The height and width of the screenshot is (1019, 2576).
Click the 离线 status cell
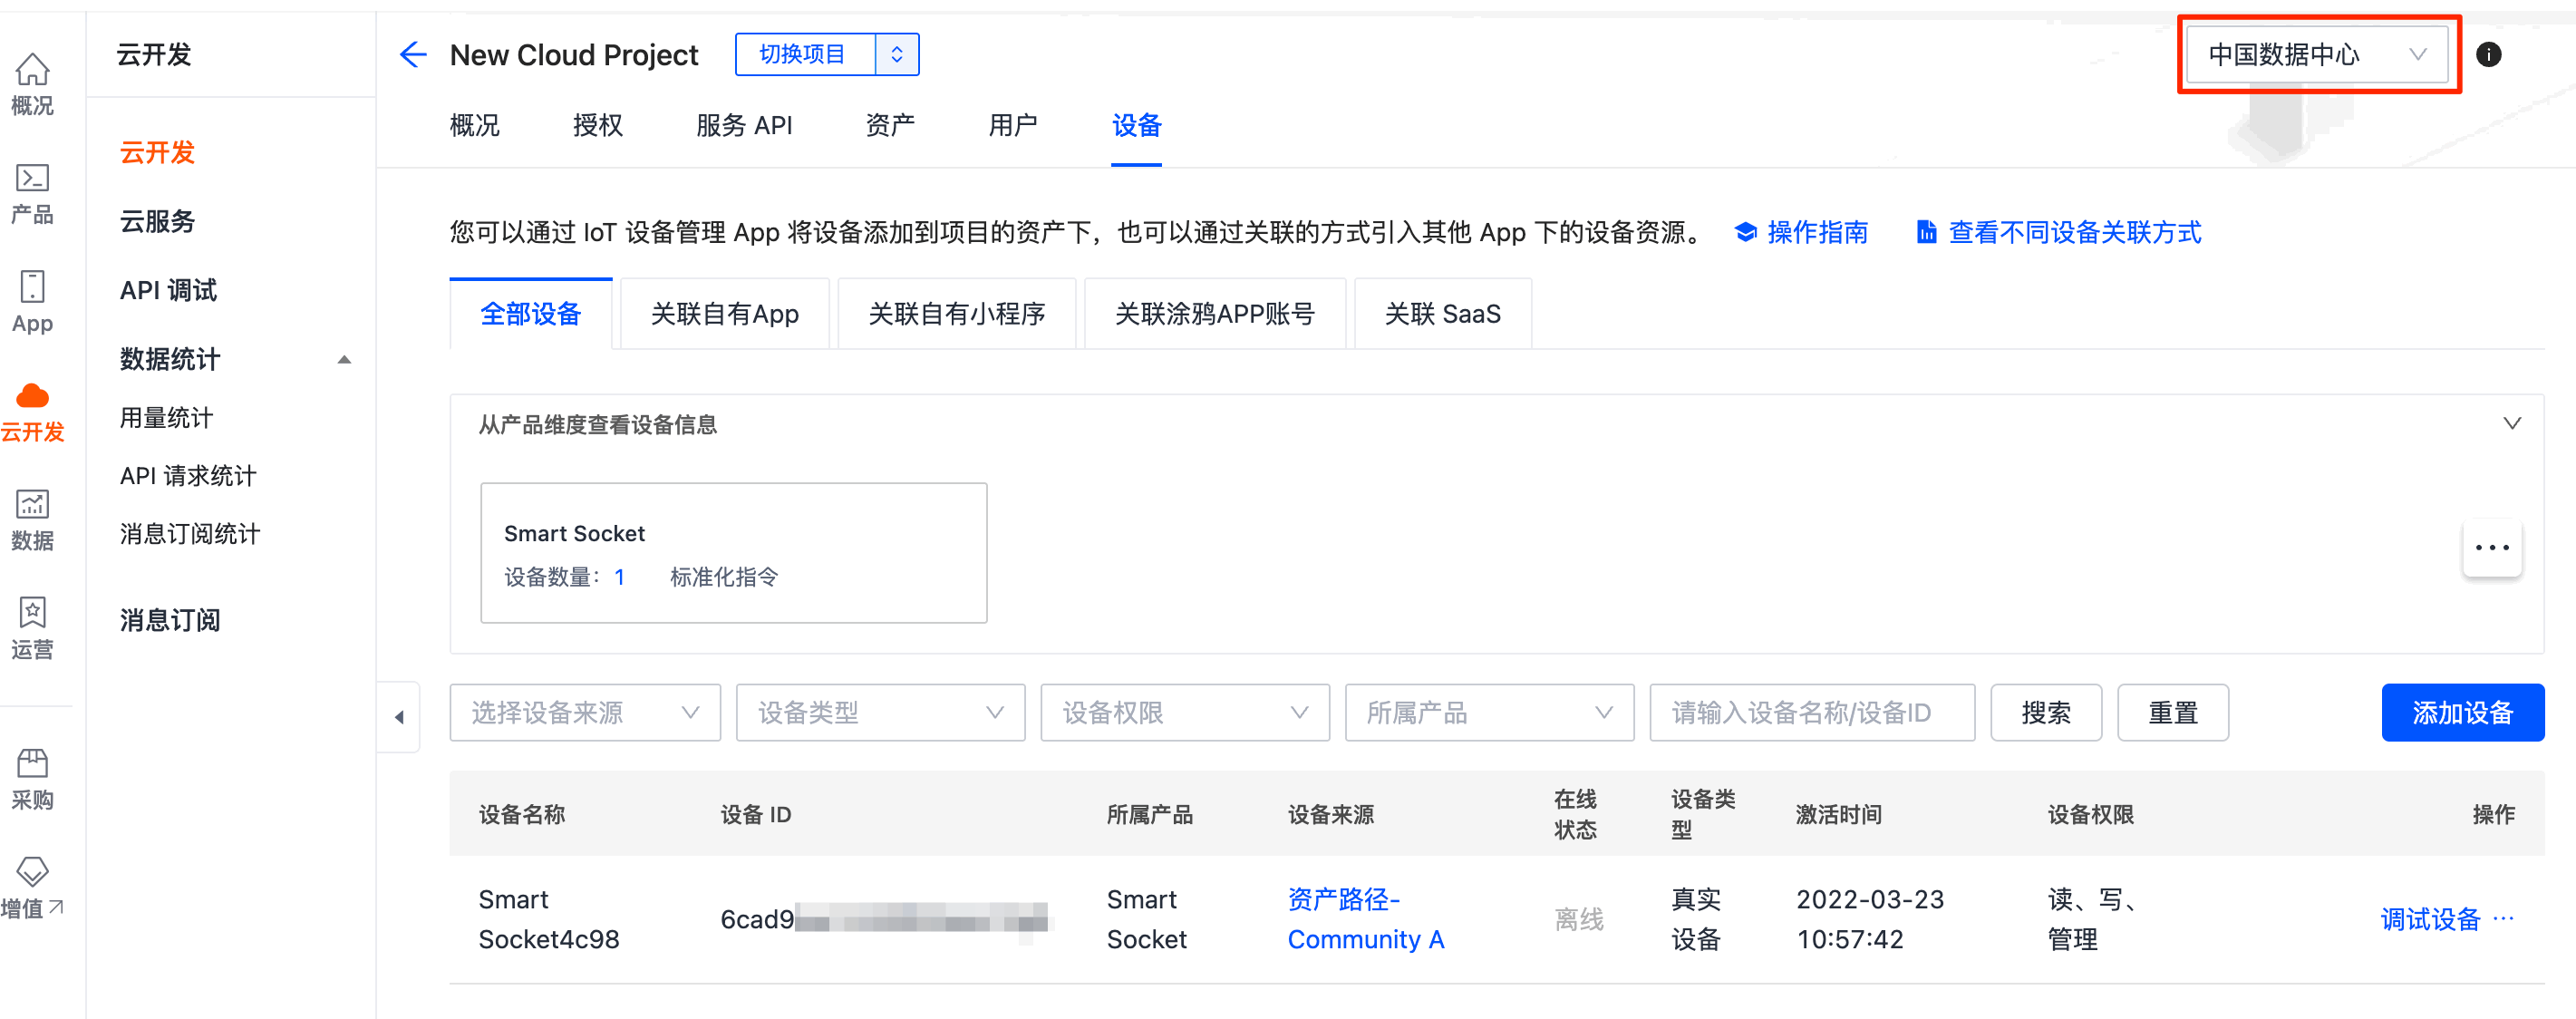point(1579,919)
